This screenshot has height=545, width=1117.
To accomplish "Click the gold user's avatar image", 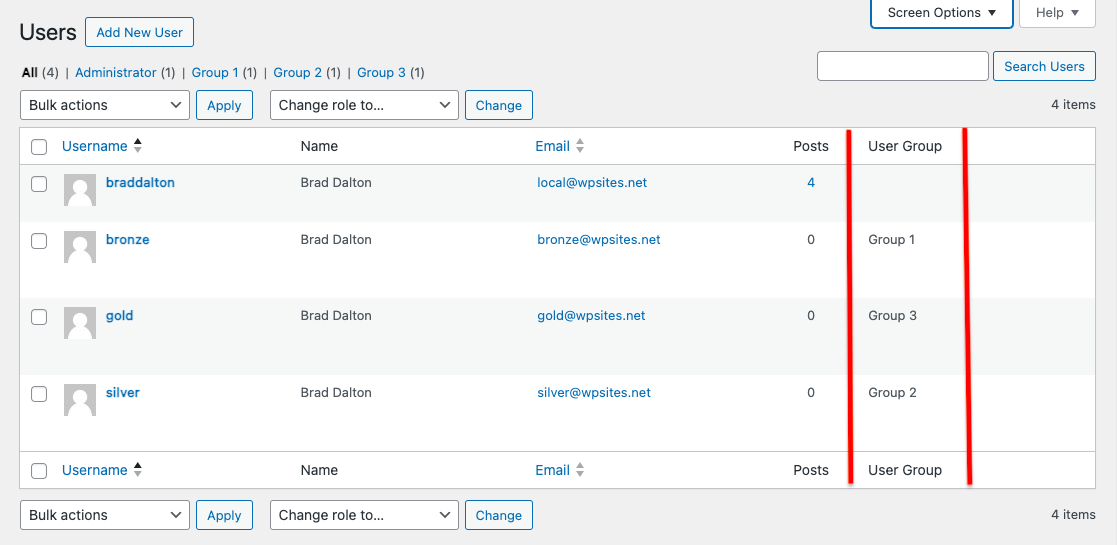I will coord(80,323).
